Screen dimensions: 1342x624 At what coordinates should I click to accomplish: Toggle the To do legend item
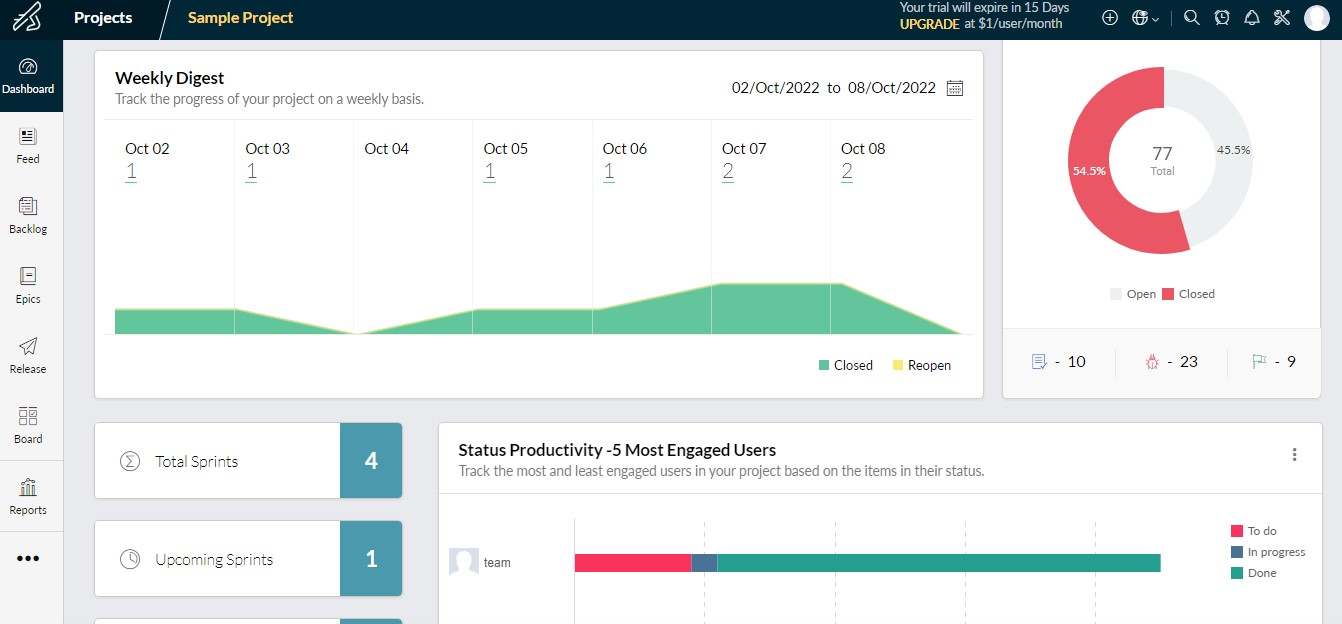(x=1254, y=531)
